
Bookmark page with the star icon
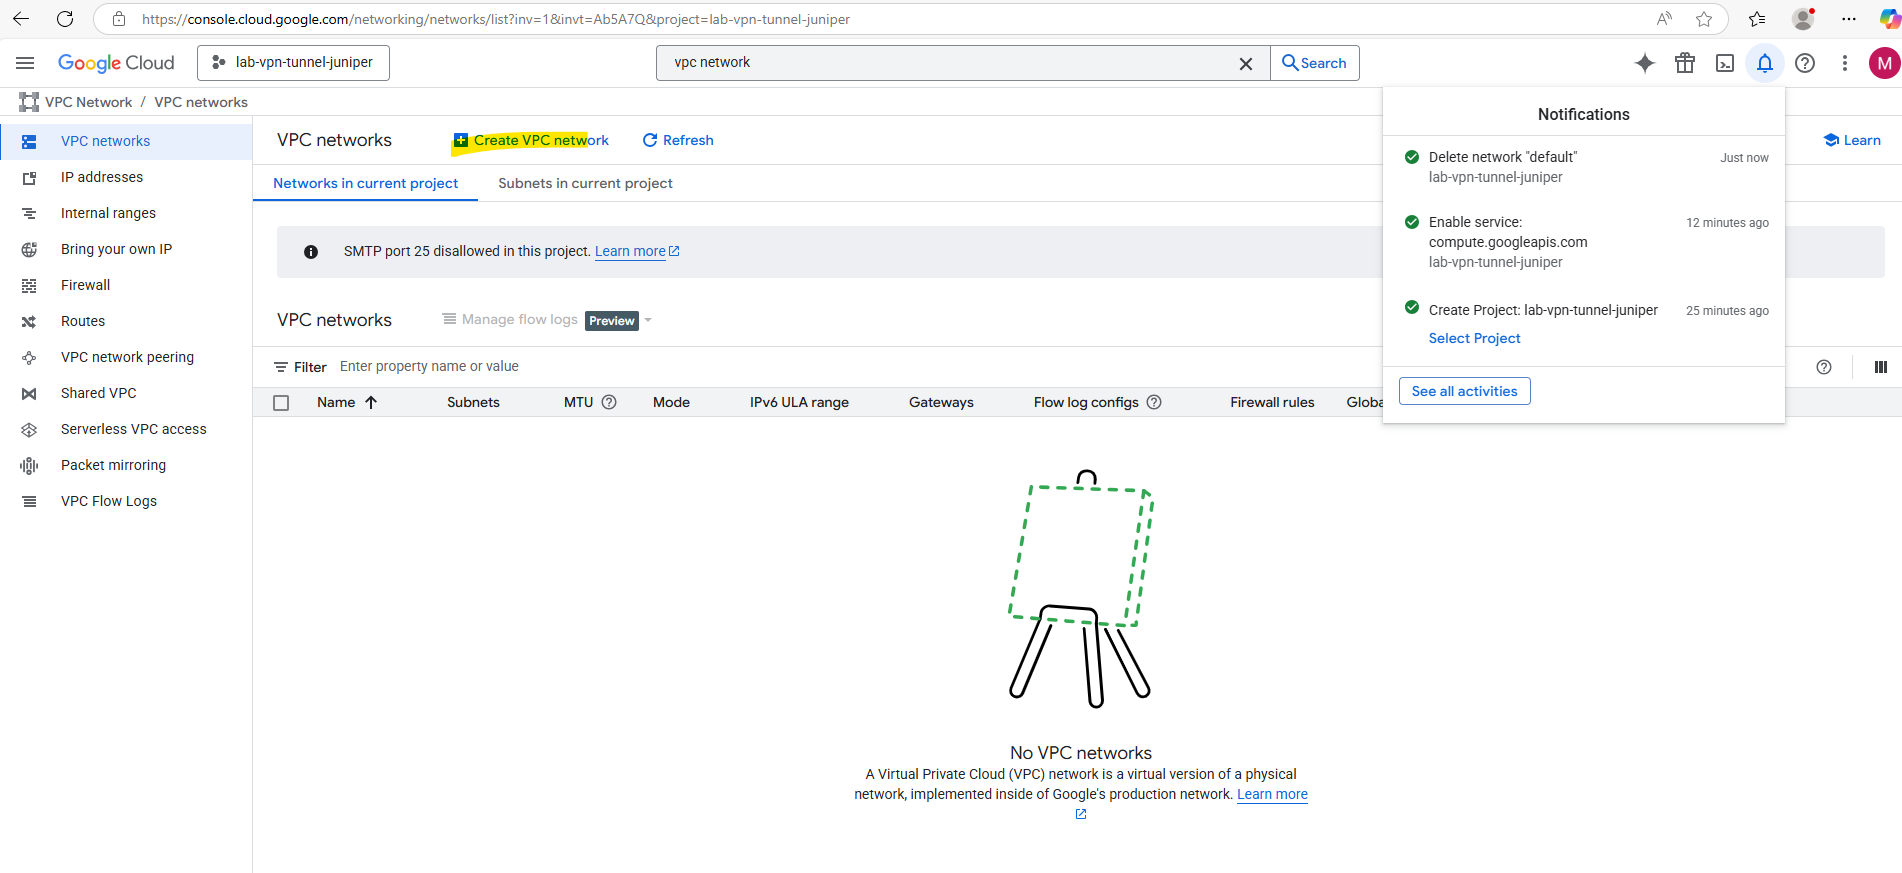tap(1704, 19)
